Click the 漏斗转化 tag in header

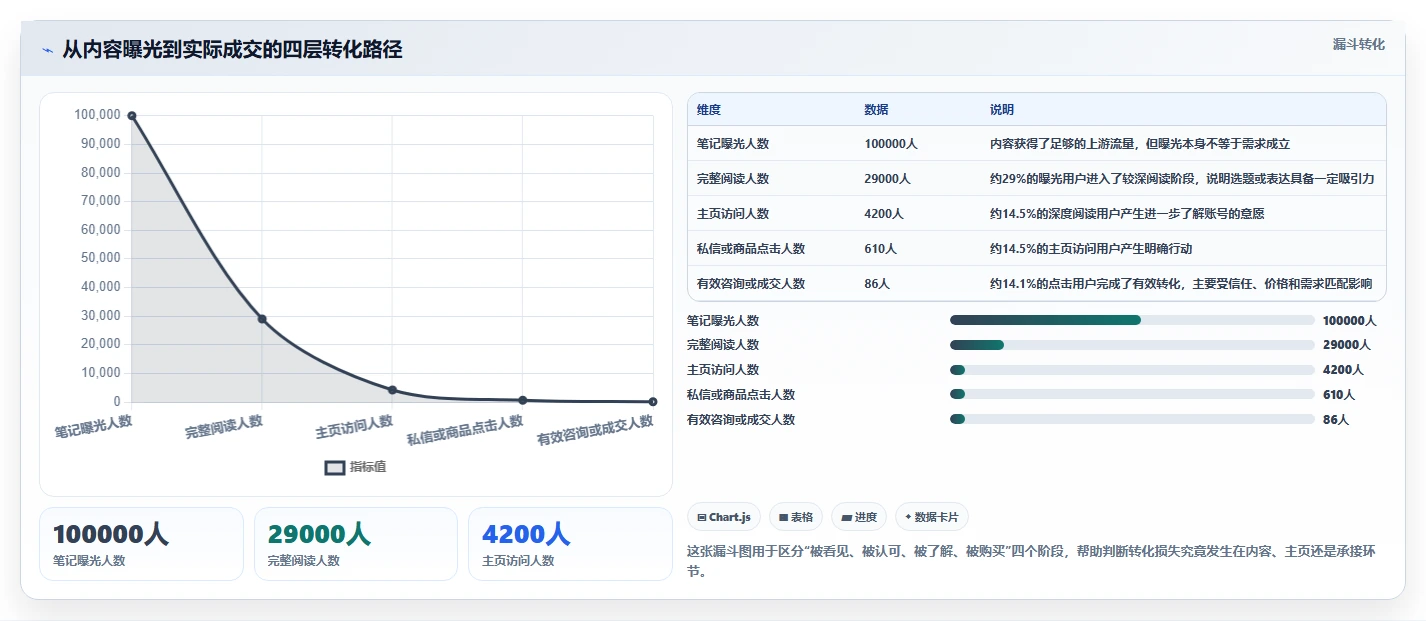1358,44
